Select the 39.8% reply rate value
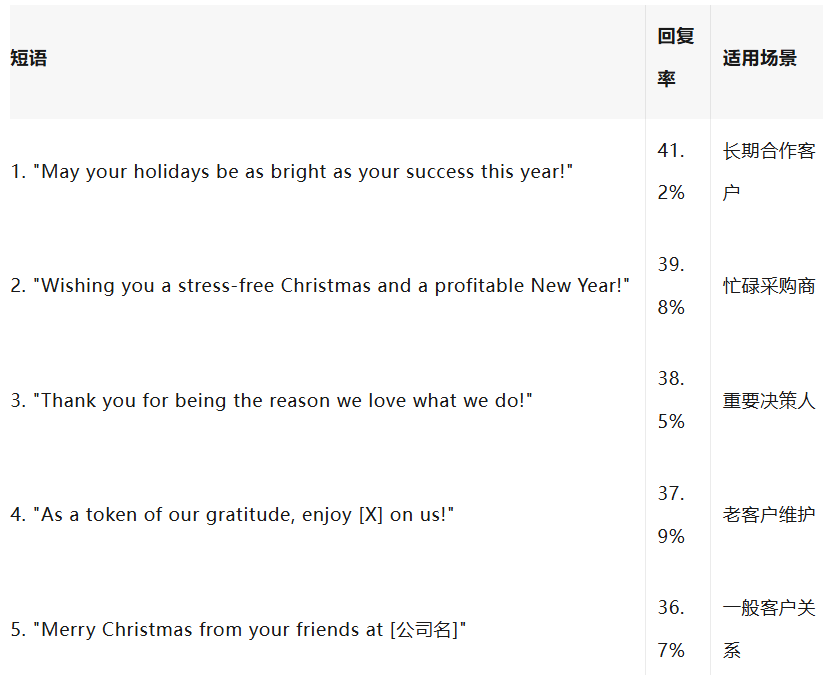 671,286
